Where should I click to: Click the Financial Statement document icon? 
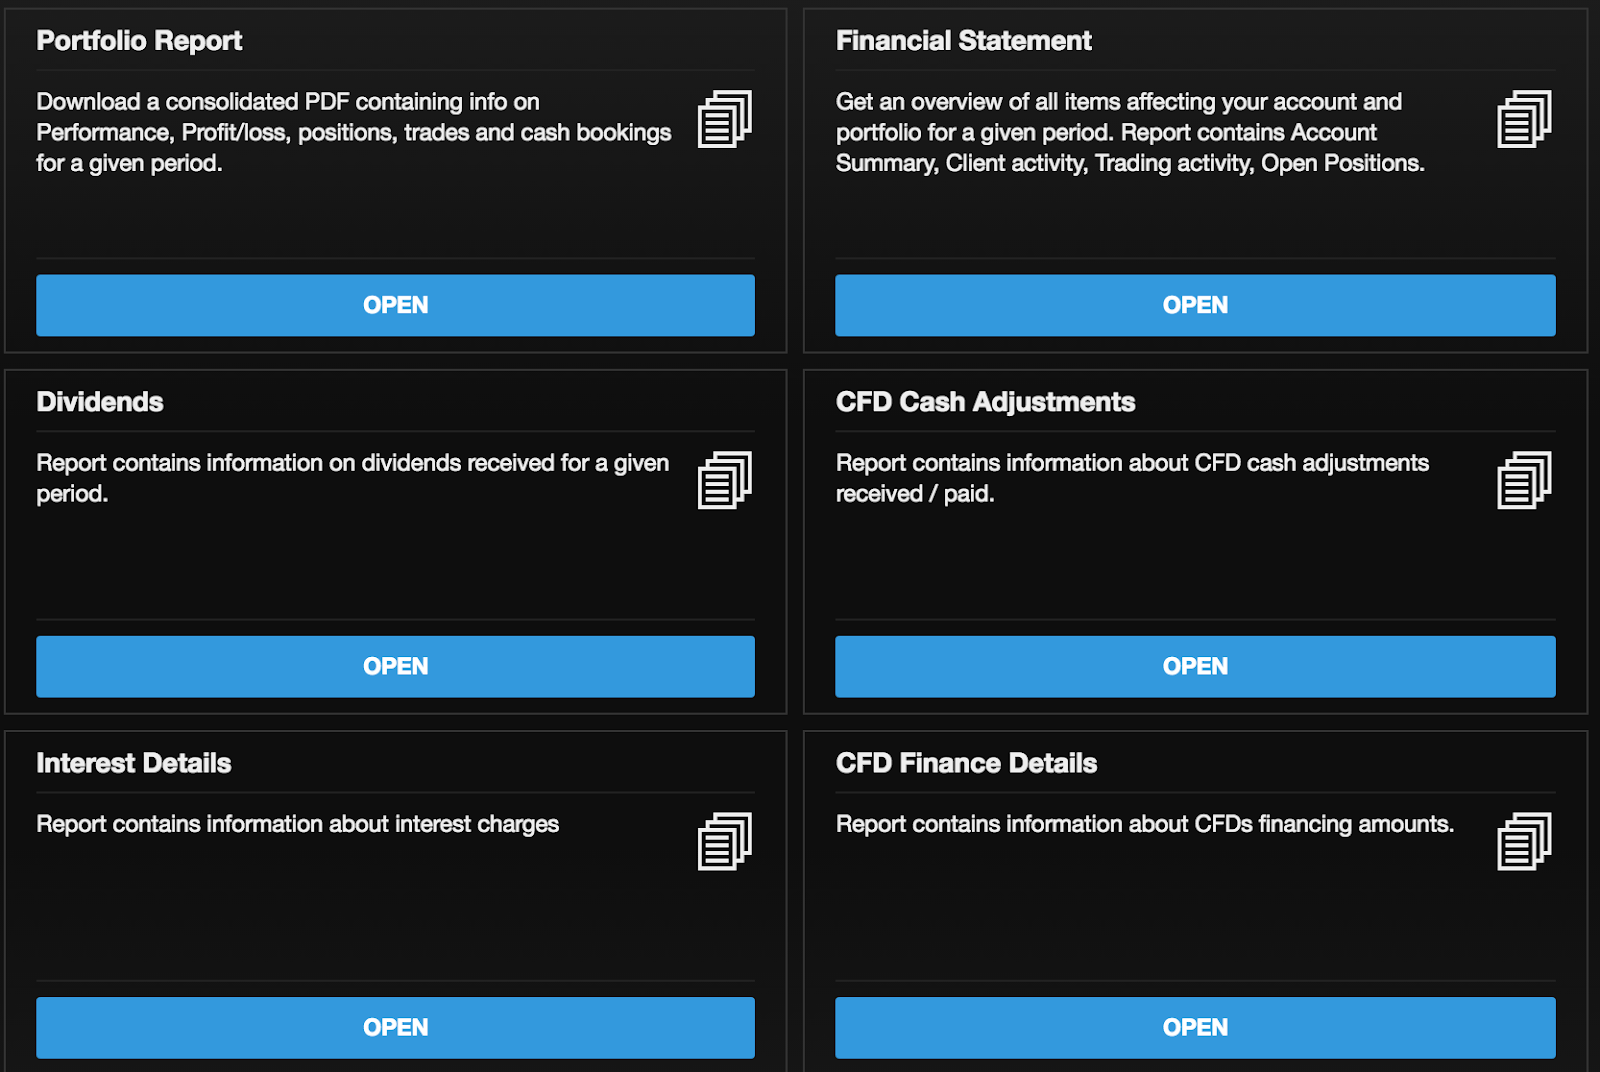click(1524, 119)
